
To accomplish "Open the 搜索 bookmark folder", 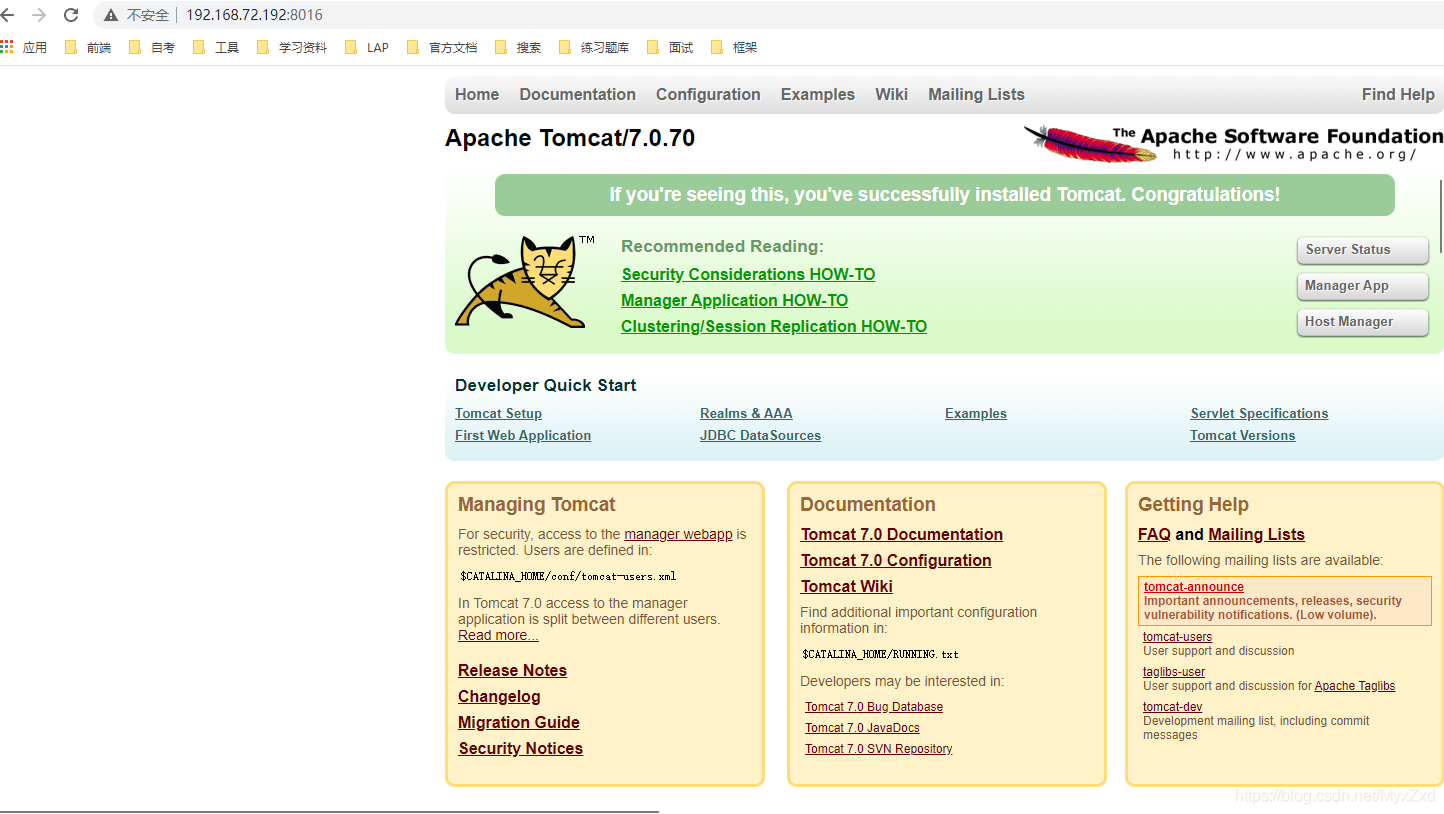I will pyautogui.click(x=518, y=47).
